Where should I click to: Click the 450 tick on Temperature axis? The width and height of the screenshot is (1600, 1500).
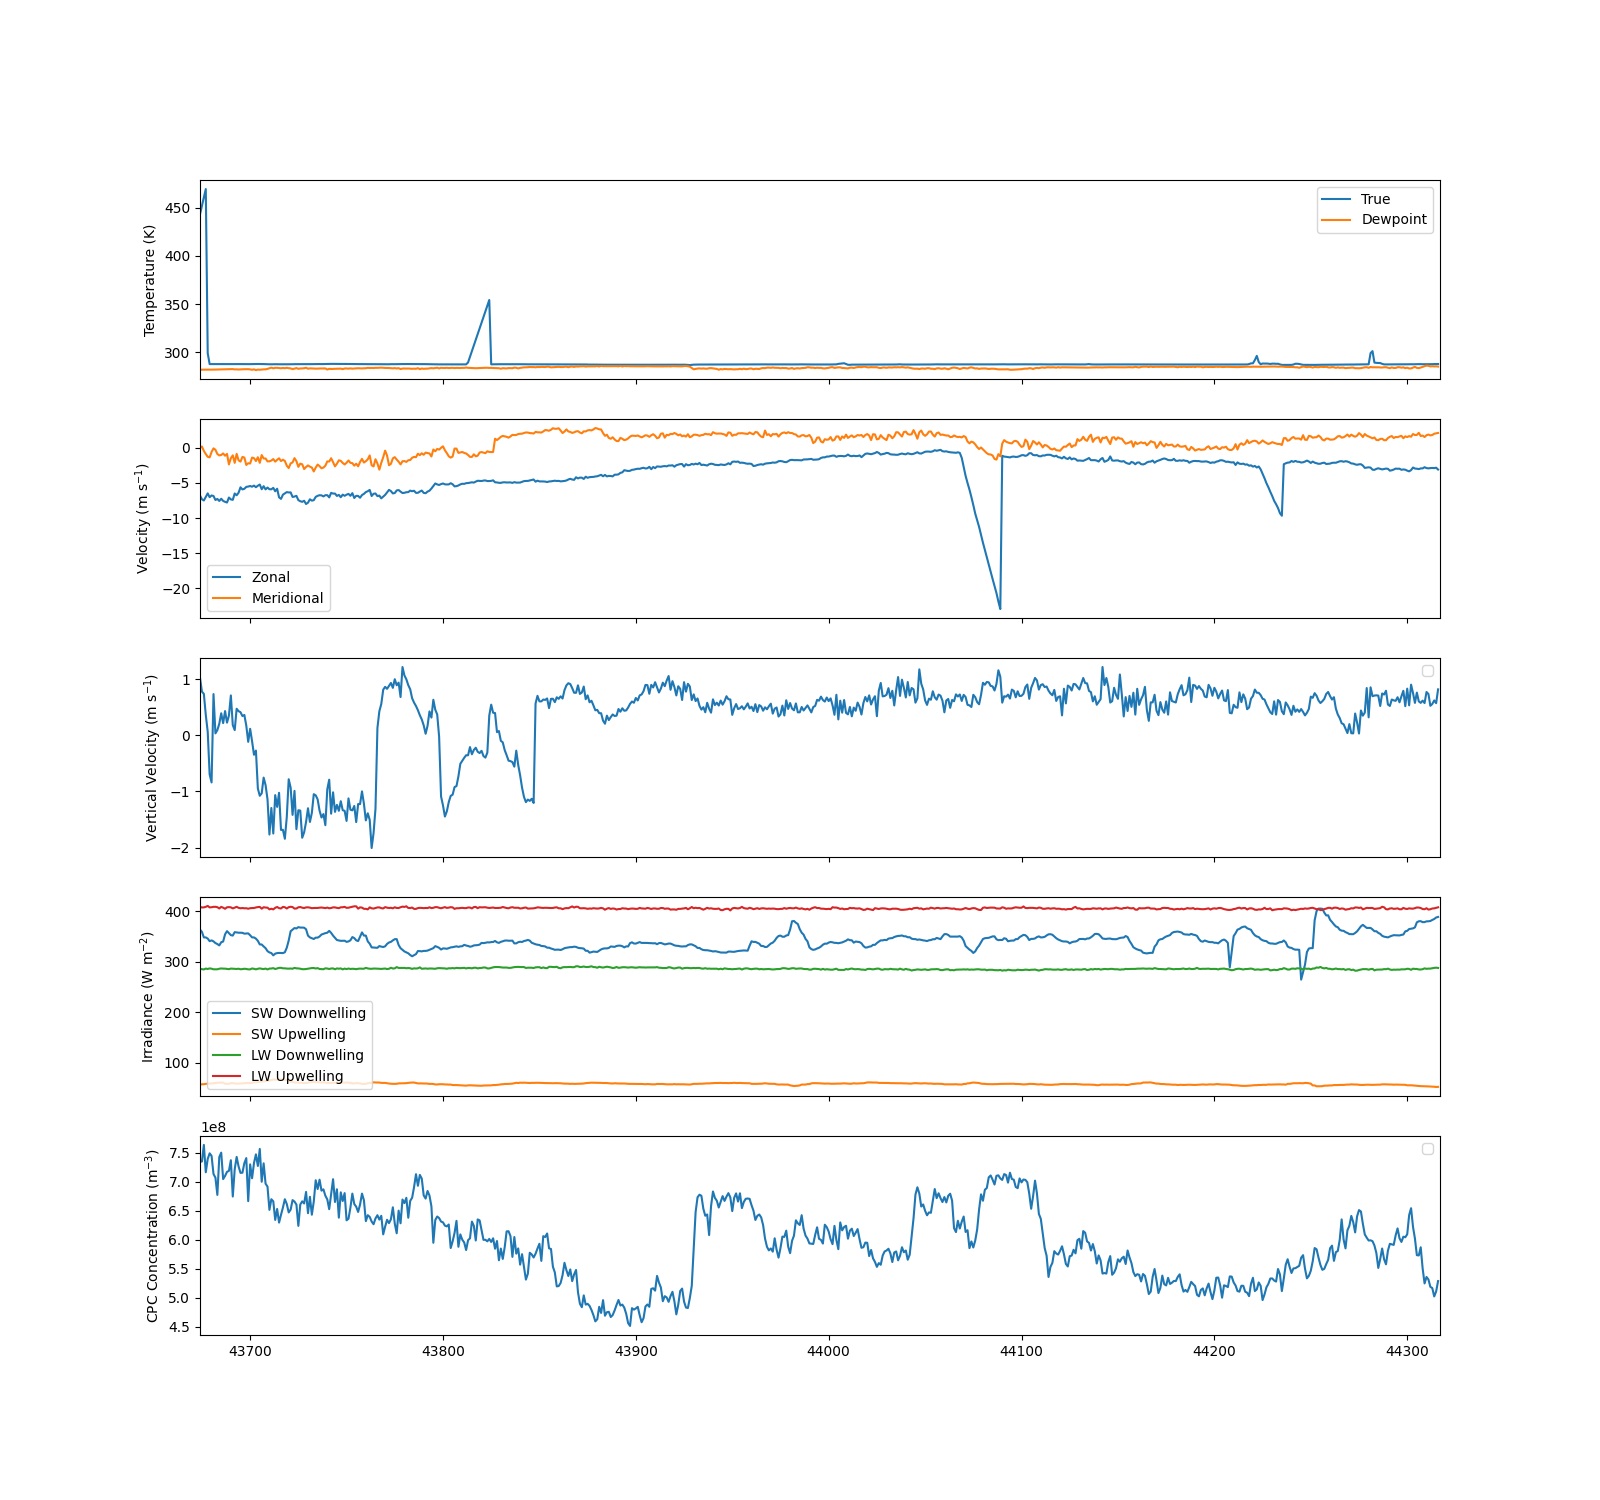tap(177, 208)
